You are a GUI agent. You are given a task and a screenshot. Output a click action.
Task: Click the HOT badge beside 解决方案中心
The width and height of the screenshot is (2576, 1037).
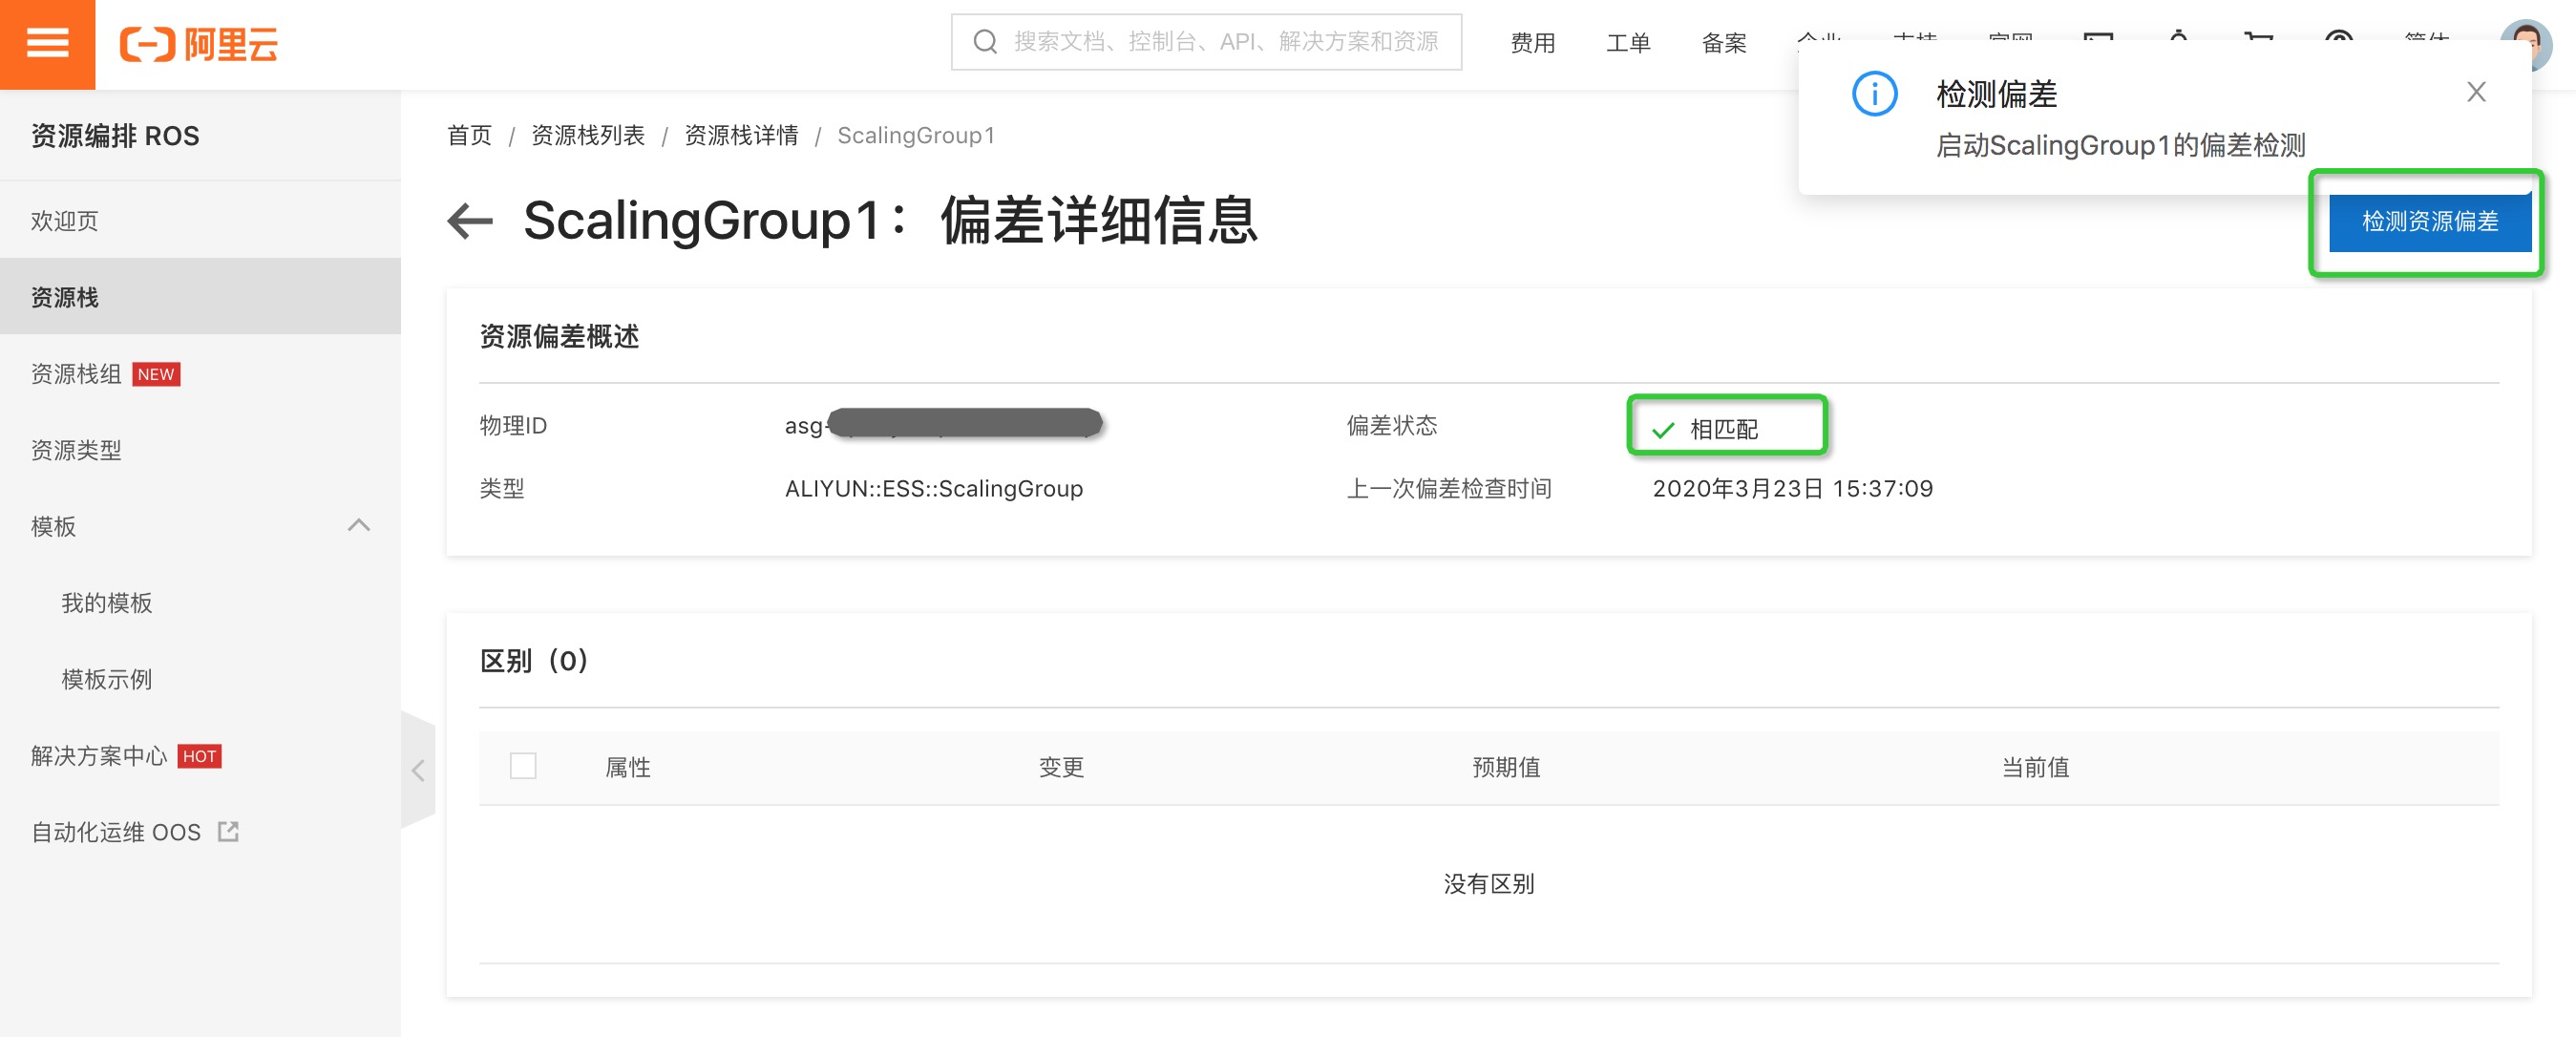(200, 756)
